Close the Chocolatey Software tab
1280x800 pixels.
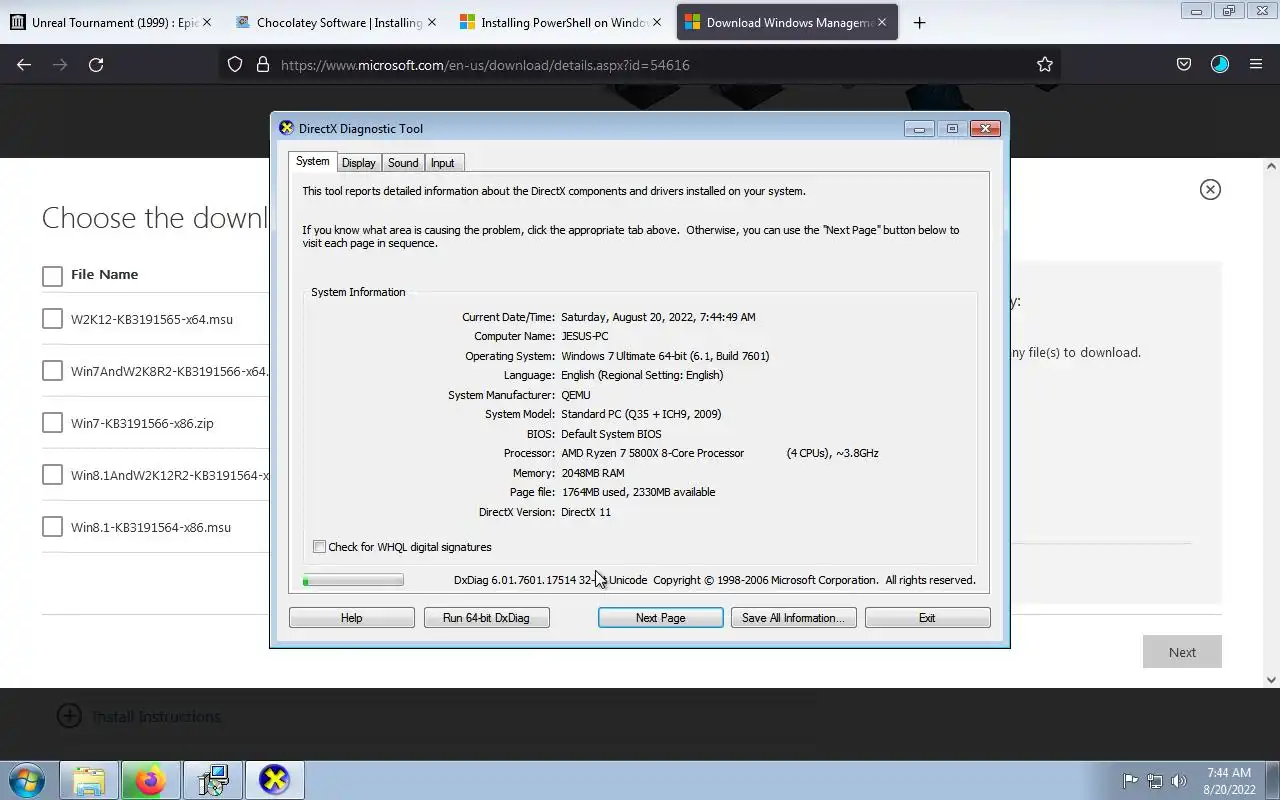[x=432, y=22]
